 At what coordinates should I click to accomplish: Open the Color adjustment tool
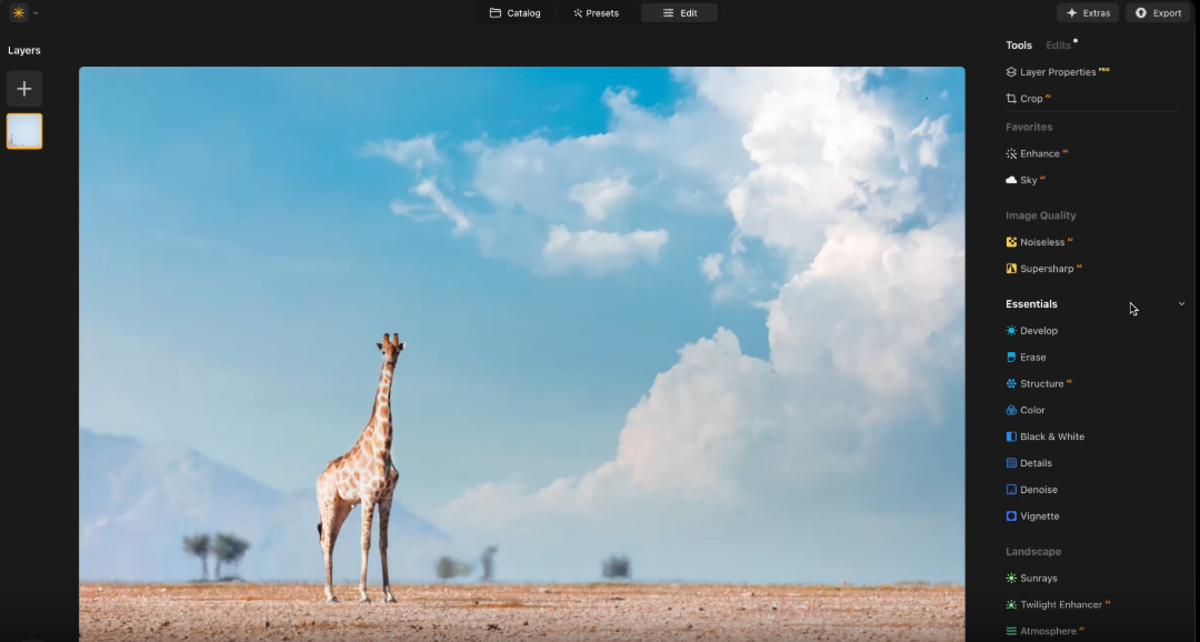(x=1033, y=409)
